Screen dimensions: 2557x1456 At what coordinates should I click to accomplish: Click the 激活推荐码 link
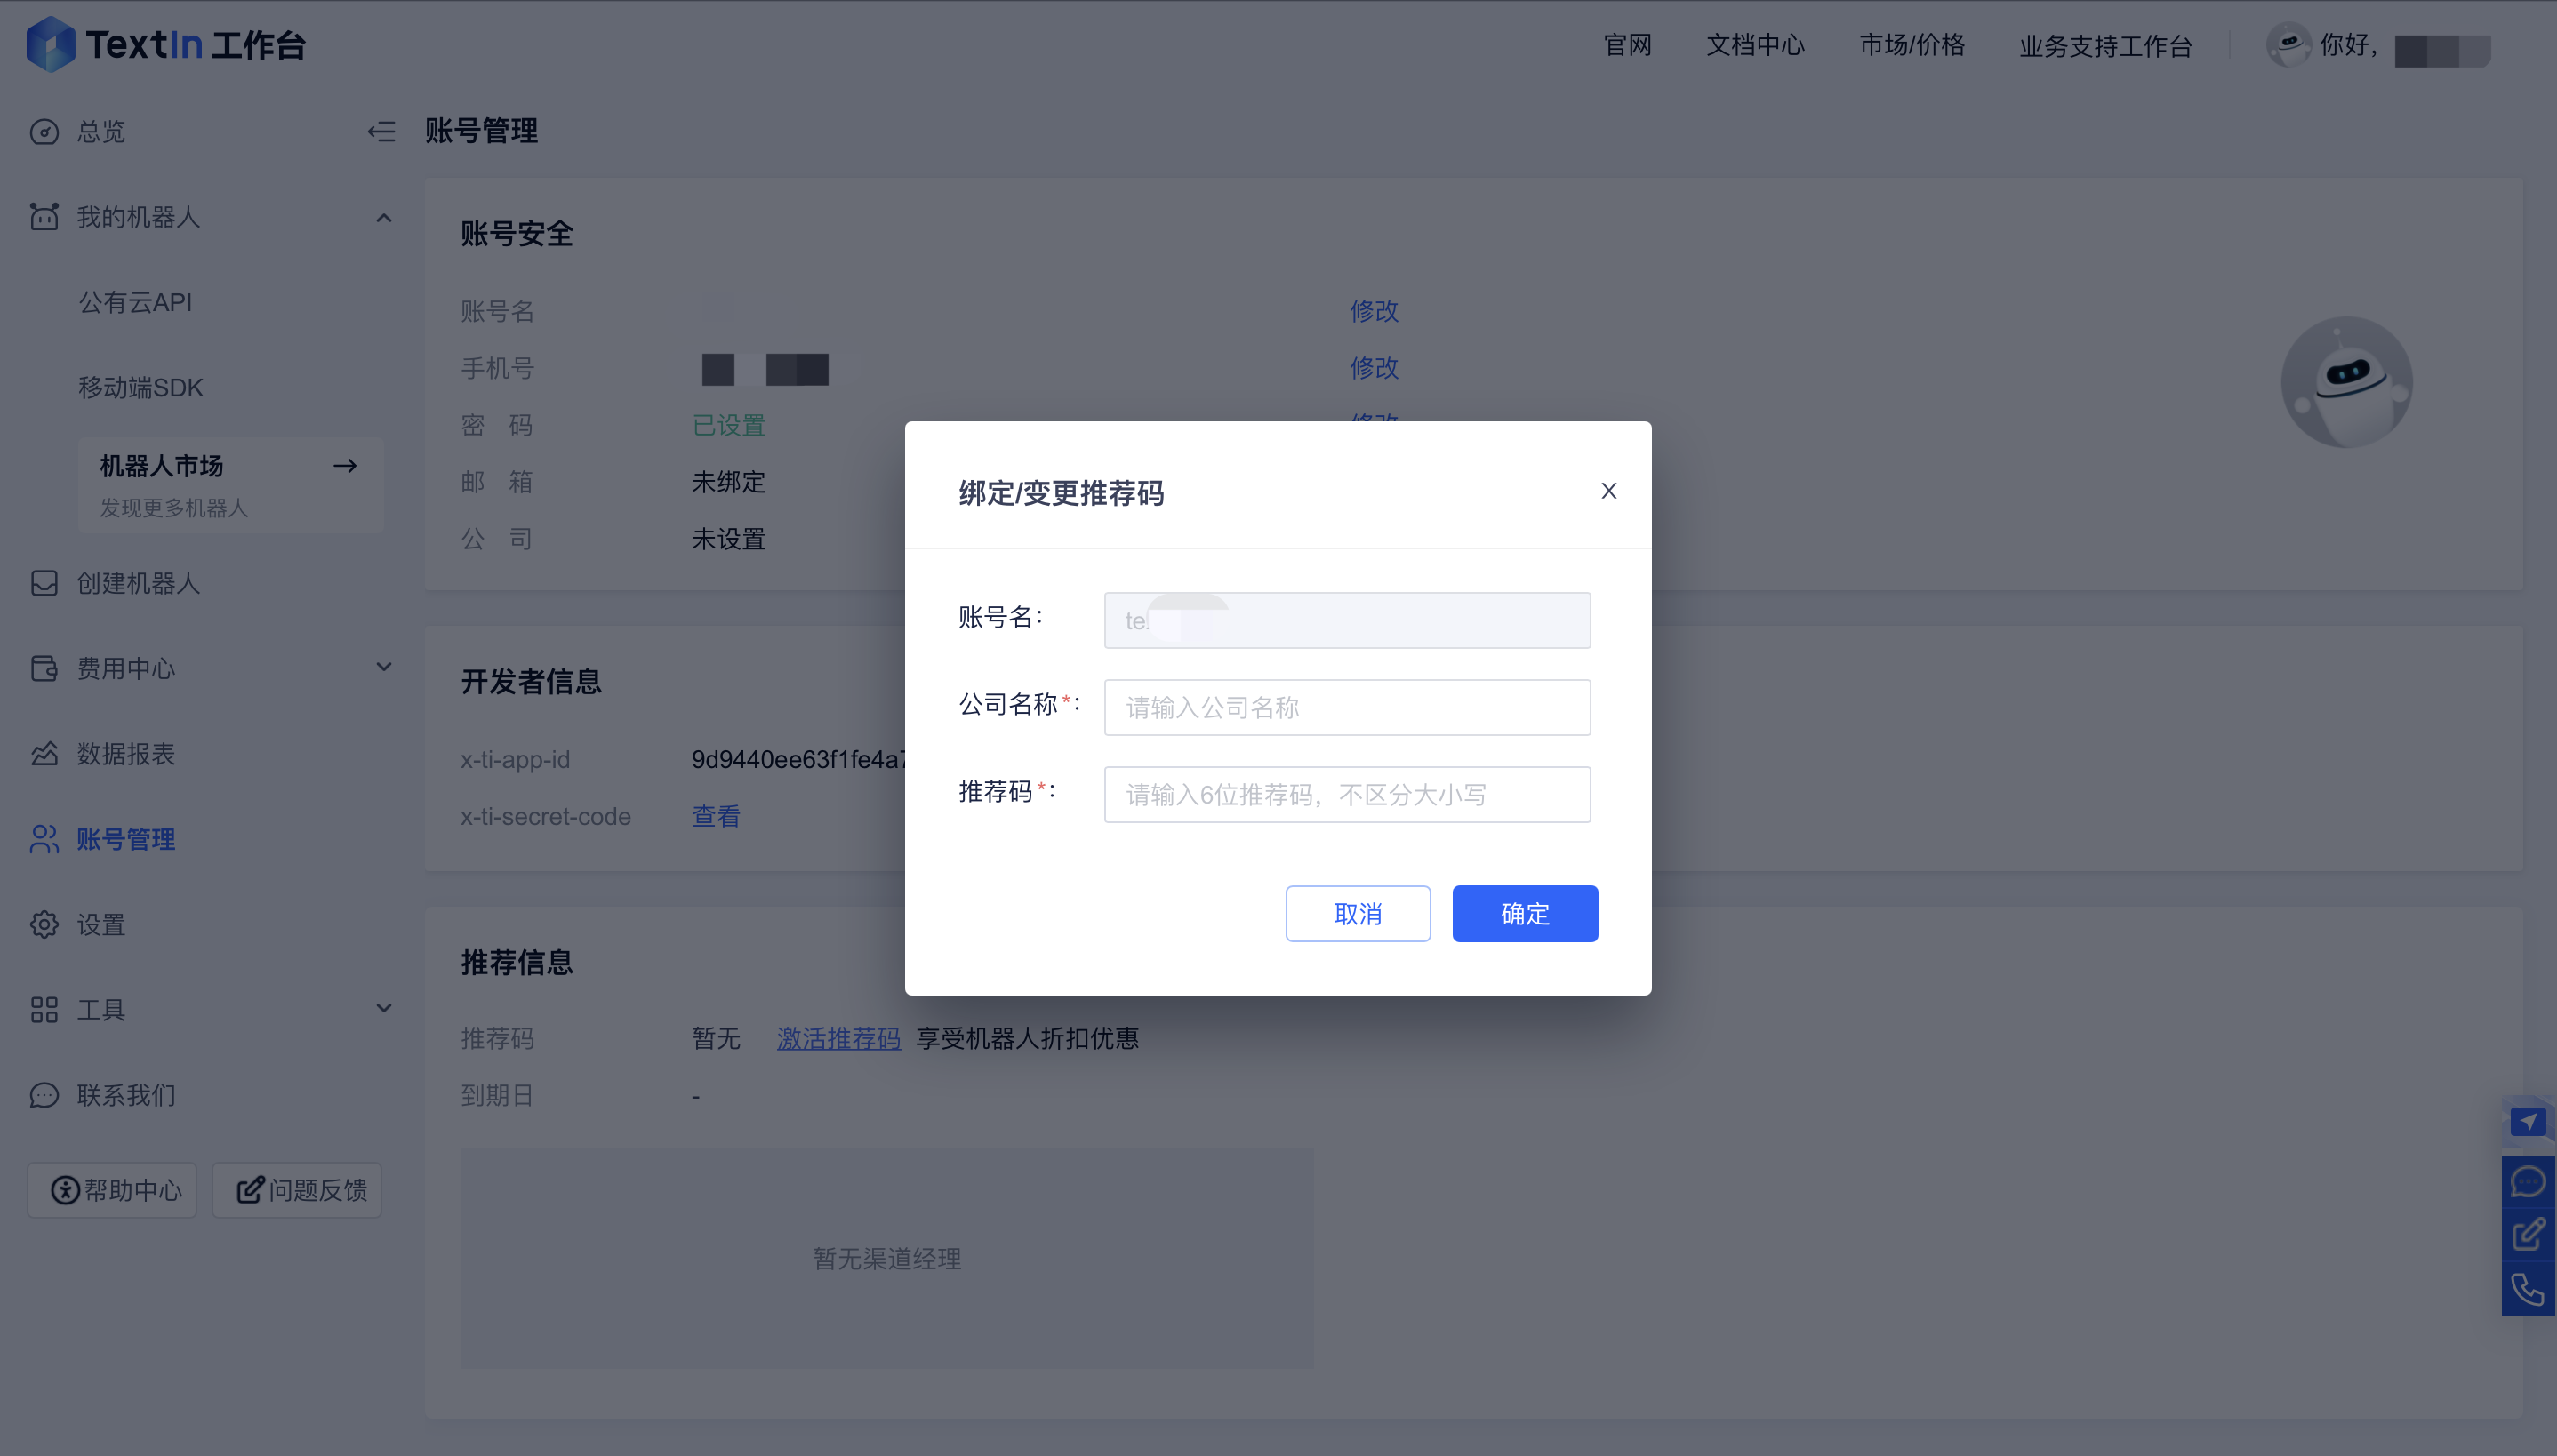coord(838,1038)
